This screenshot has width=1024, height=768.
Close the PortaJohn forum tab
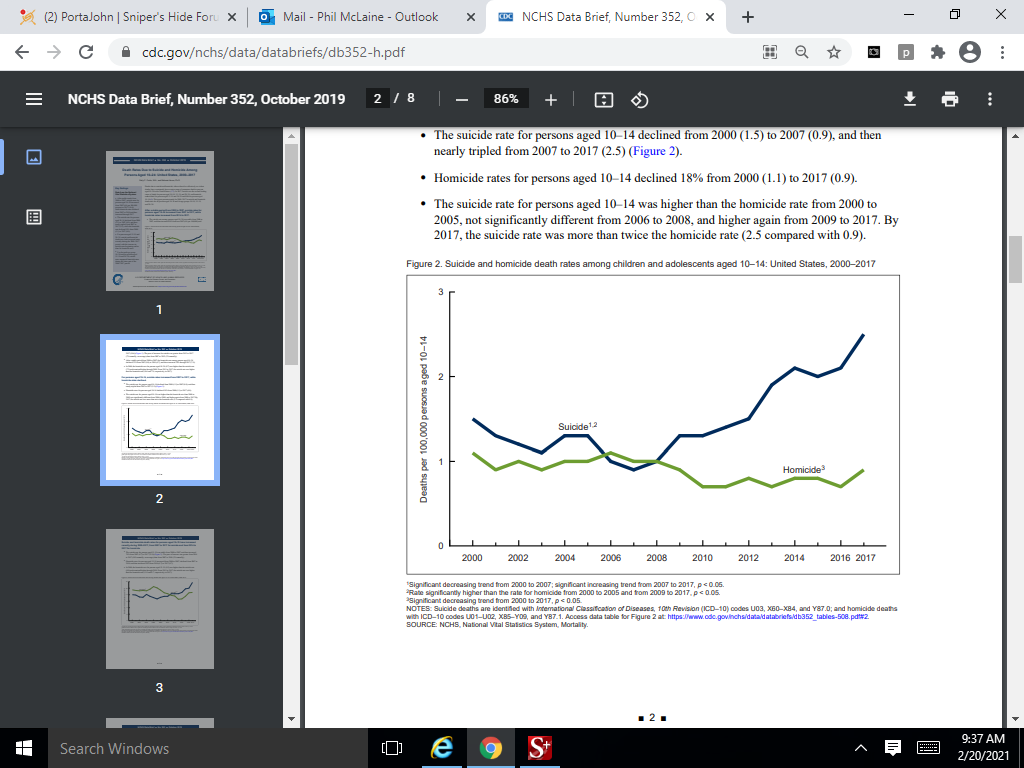(231, 17)
